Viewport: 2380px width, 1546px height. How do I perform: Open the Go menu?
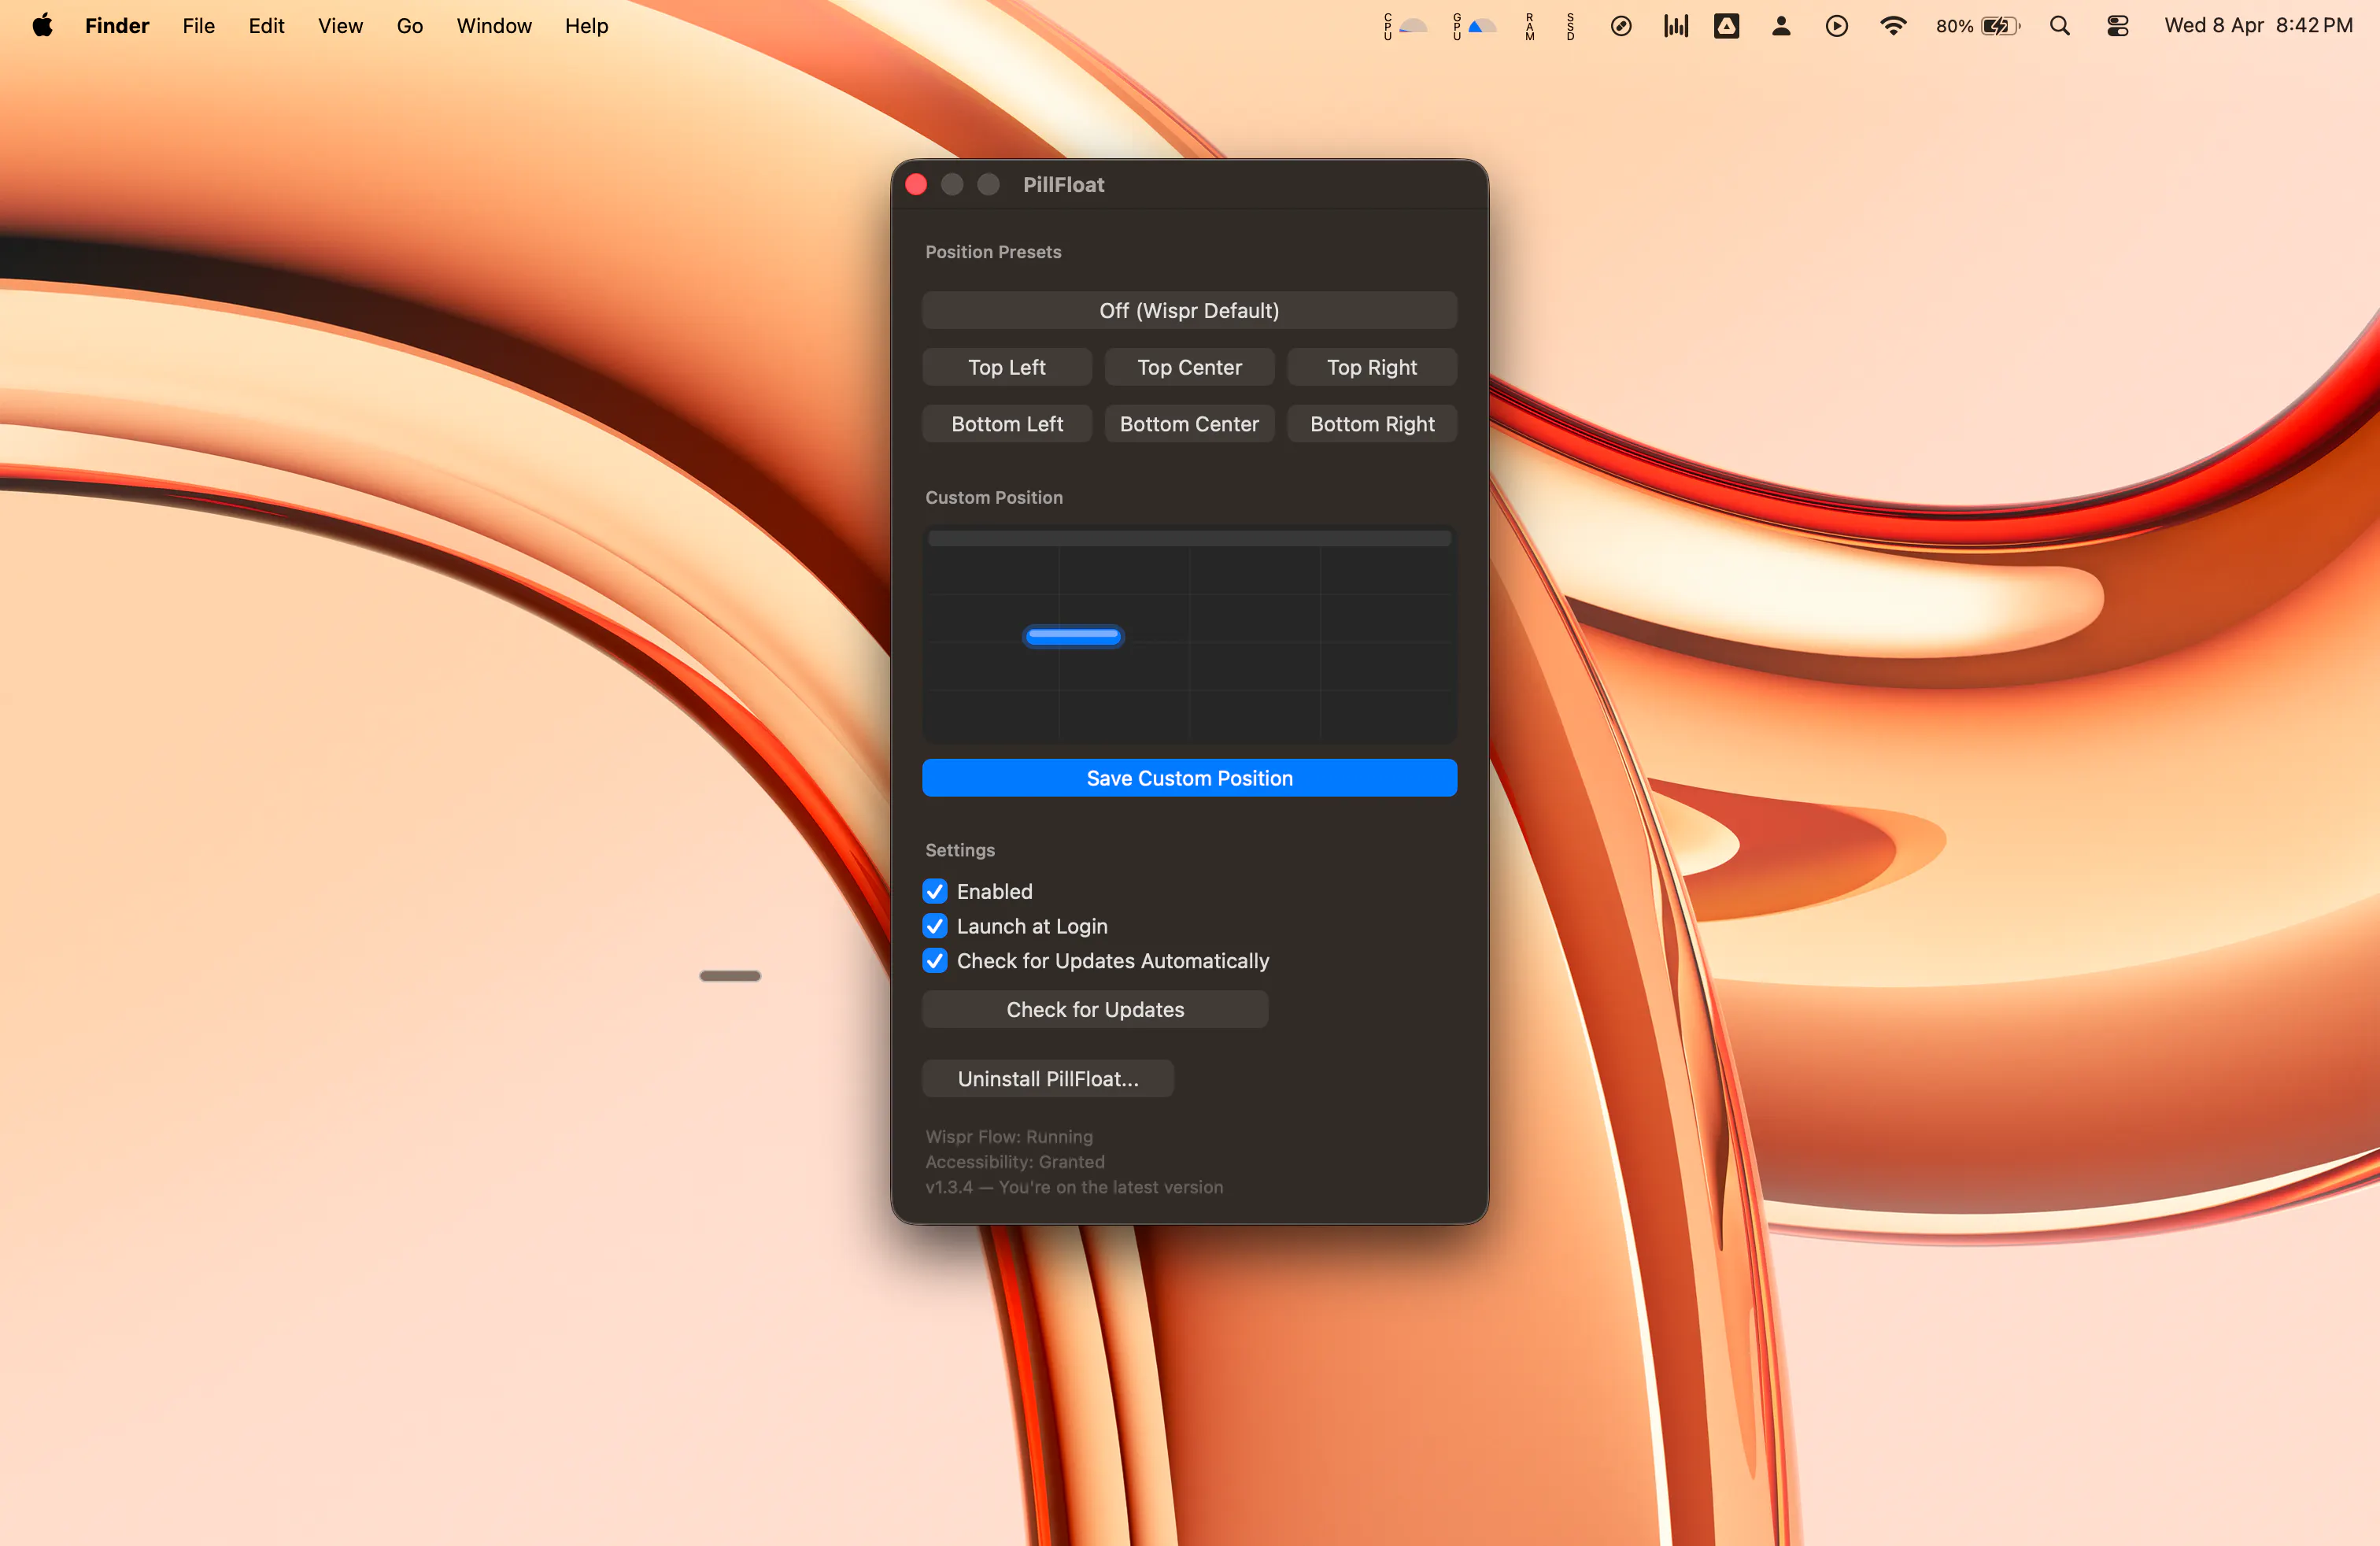410,26
